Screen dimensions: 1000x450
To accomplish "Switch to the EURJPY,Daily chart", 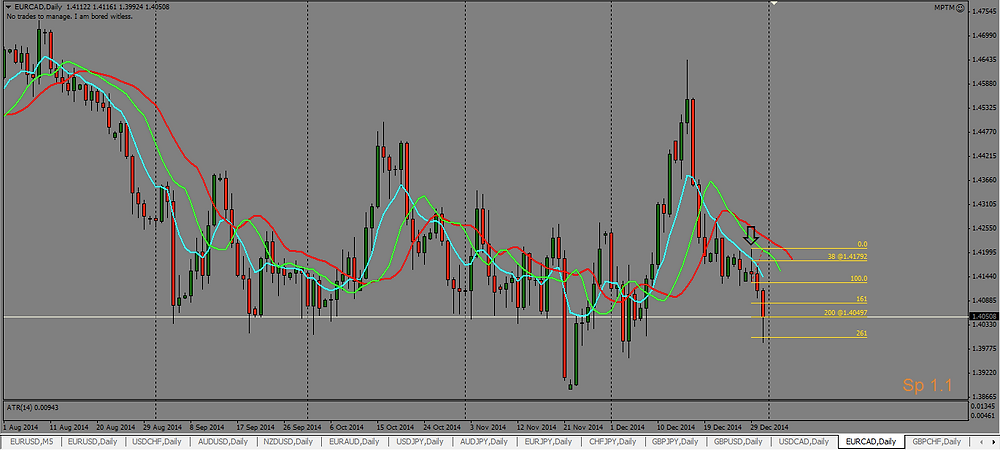I will tap(549, 441).
